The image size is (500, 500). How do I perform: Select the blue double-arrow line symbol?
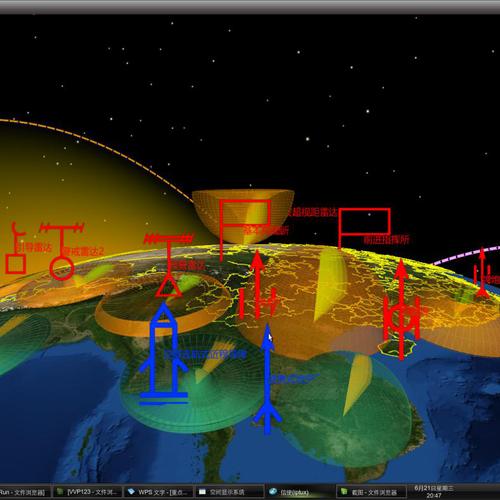point(267,378)
